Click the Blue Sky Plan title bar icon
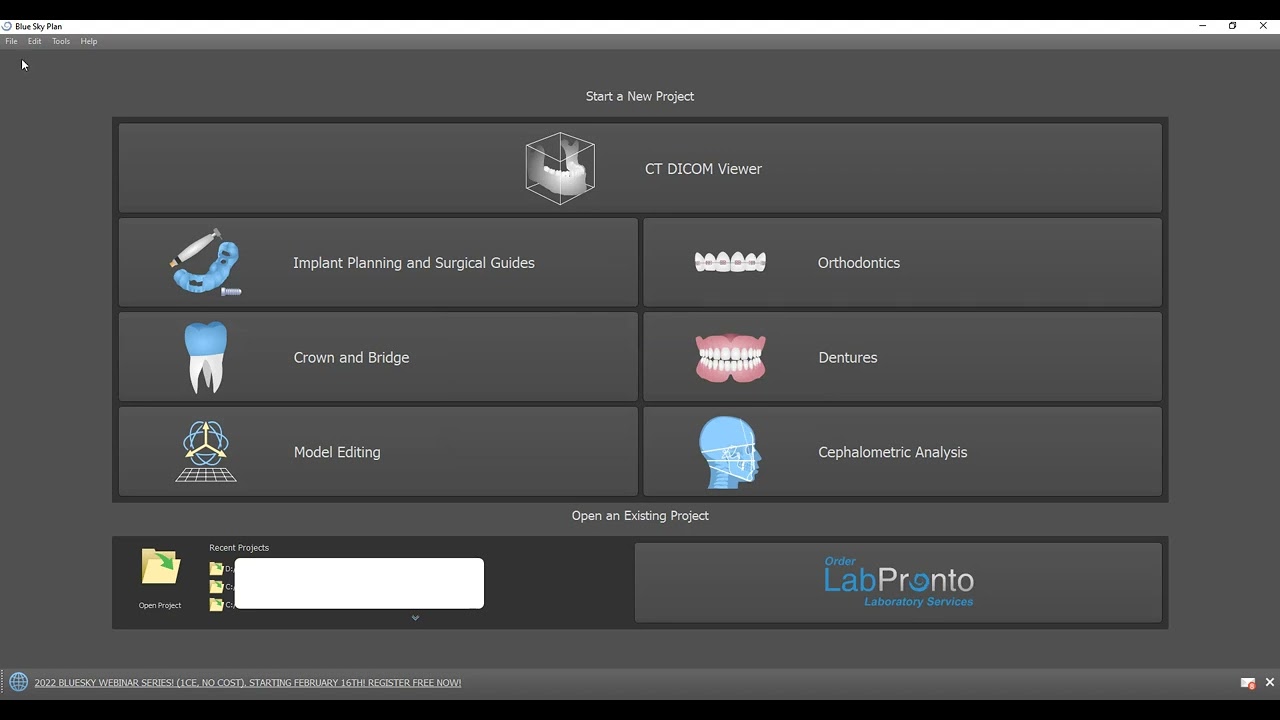The width and height of the screenshot is (1280, 720). 7,26
